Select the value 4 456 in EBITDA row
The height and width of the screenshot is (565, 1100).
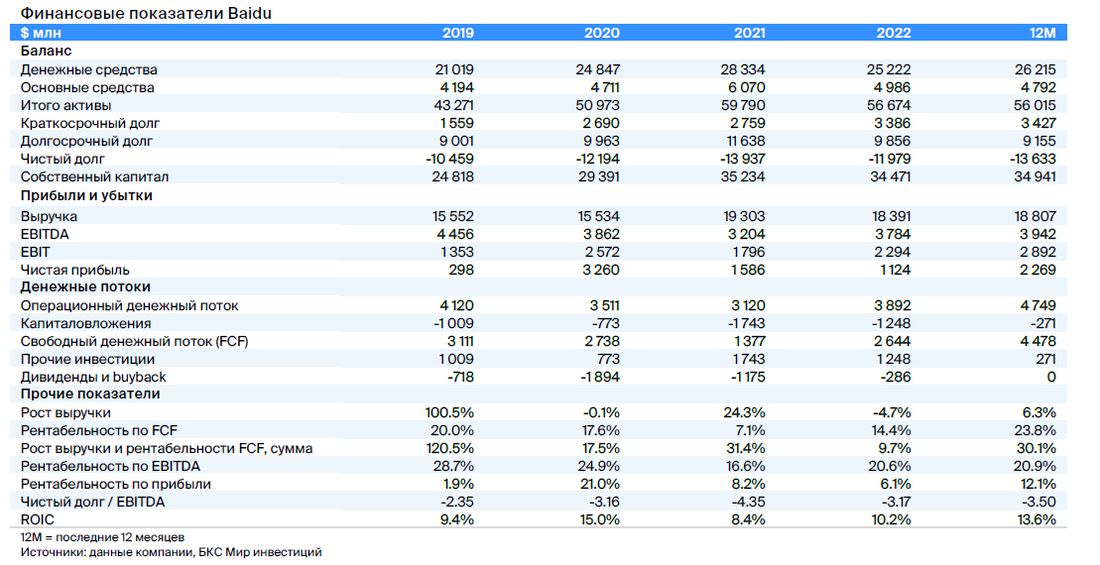click(455, 234)
